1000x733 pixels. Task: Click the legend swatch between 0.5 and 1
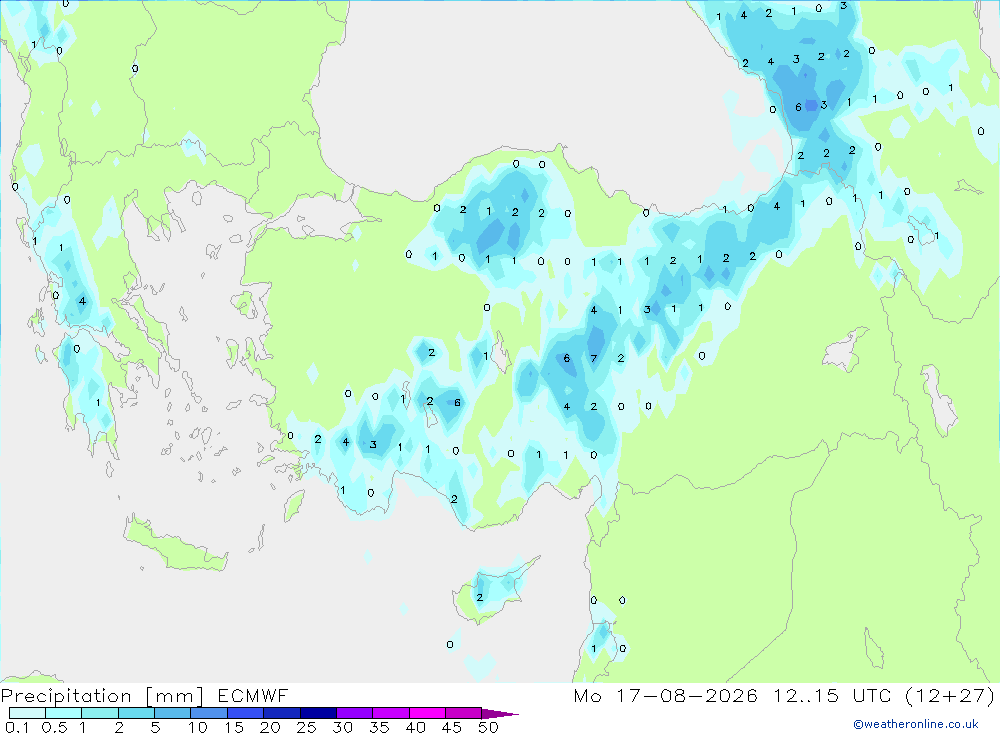coord(63,713)
